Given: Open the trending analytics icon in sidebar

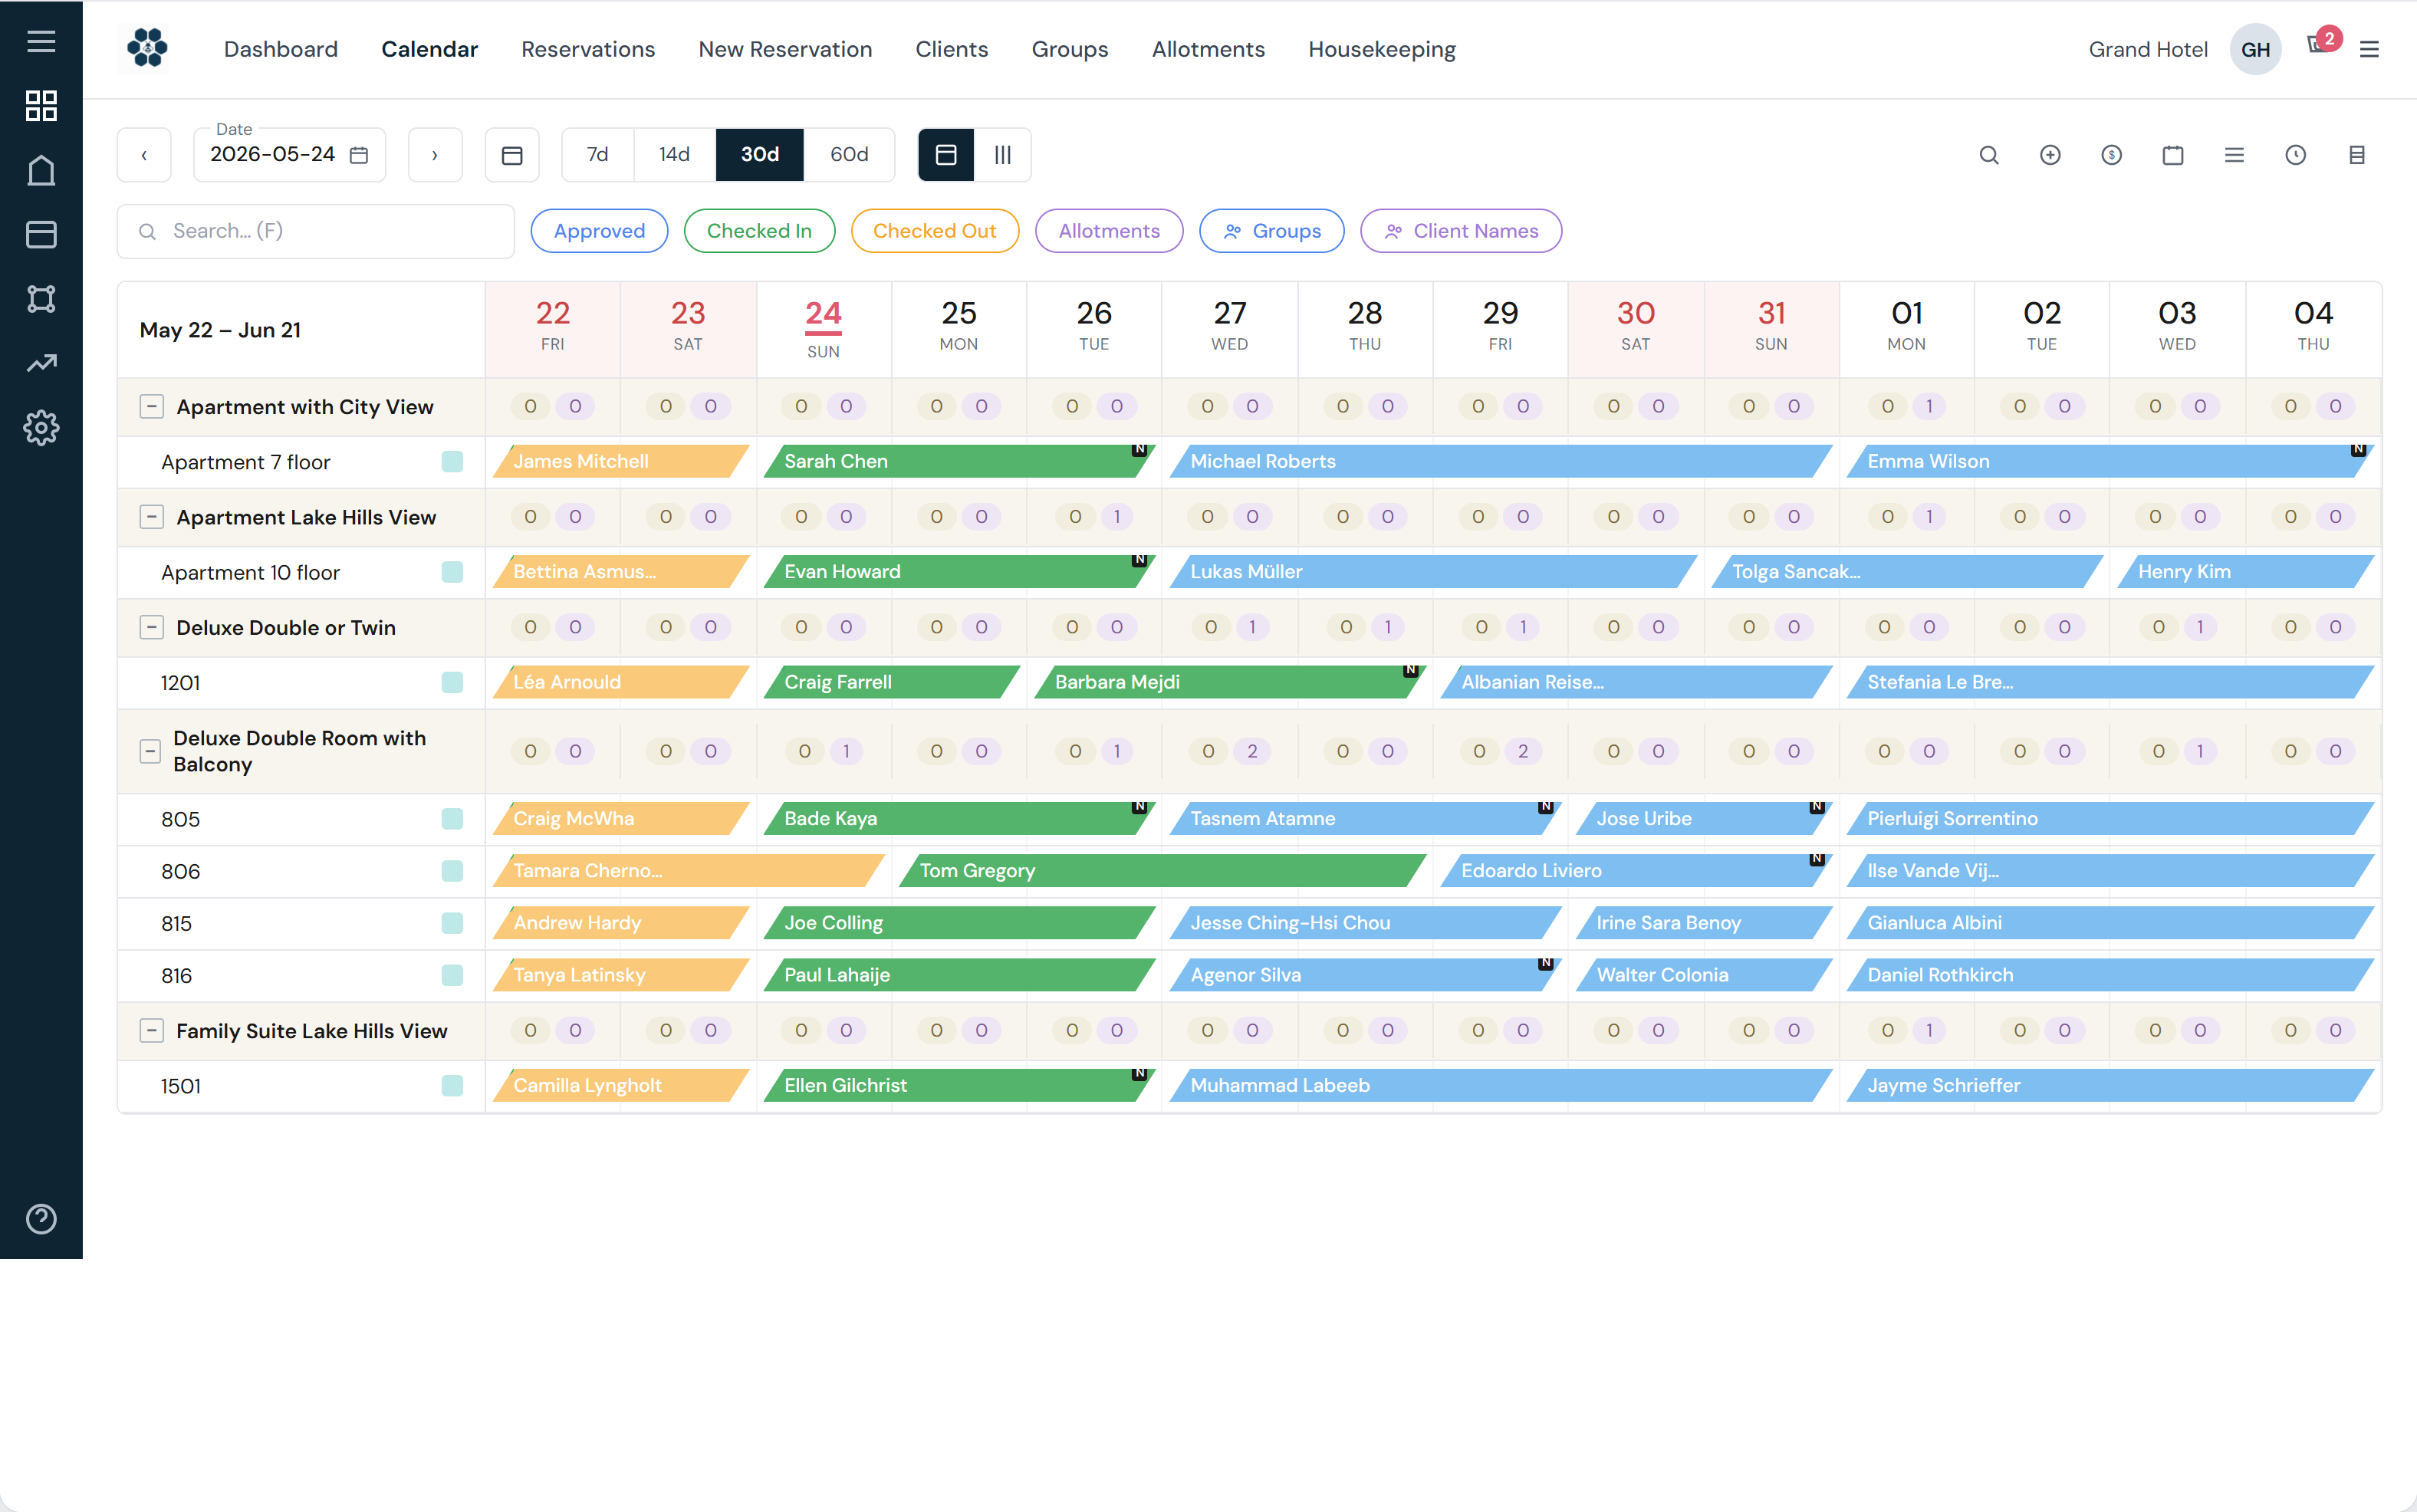Looking at the screenshot, I should (x=41, y=363).
